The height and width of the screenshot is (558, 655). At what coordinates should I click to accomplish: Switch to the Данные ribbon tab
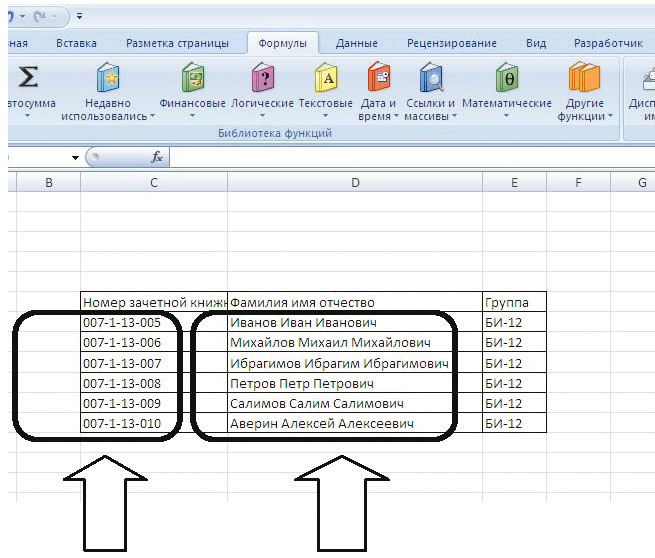[x=356, y=43]
